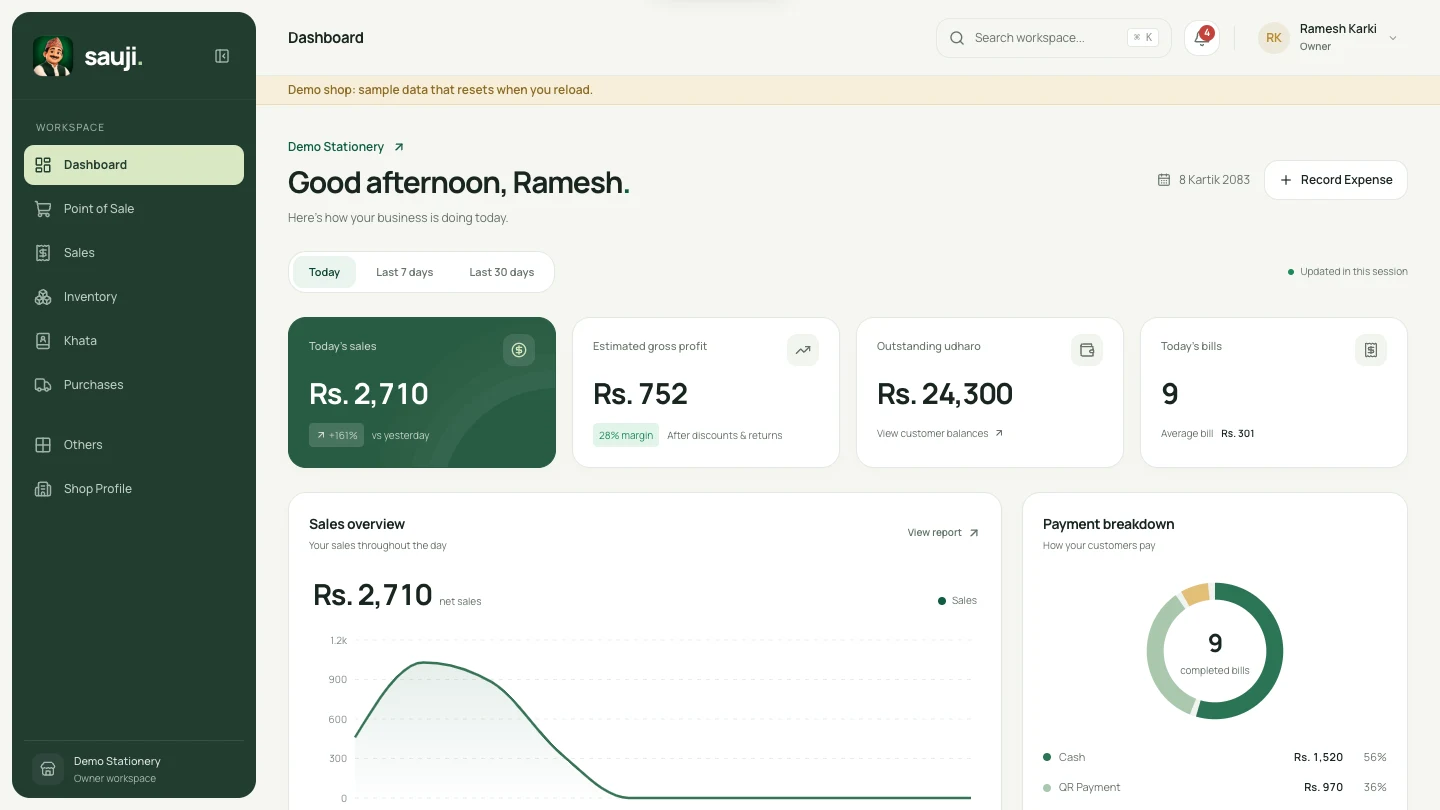Open the Khata ledger
This screenshot has width=1440, height=810.
click(x=134, y=341)
